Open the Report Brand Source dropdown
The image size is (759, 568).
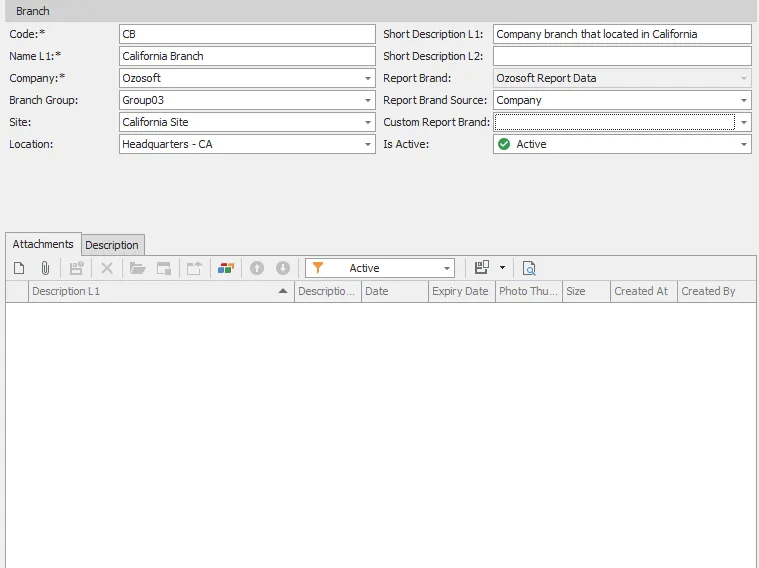tap(743, 100)
